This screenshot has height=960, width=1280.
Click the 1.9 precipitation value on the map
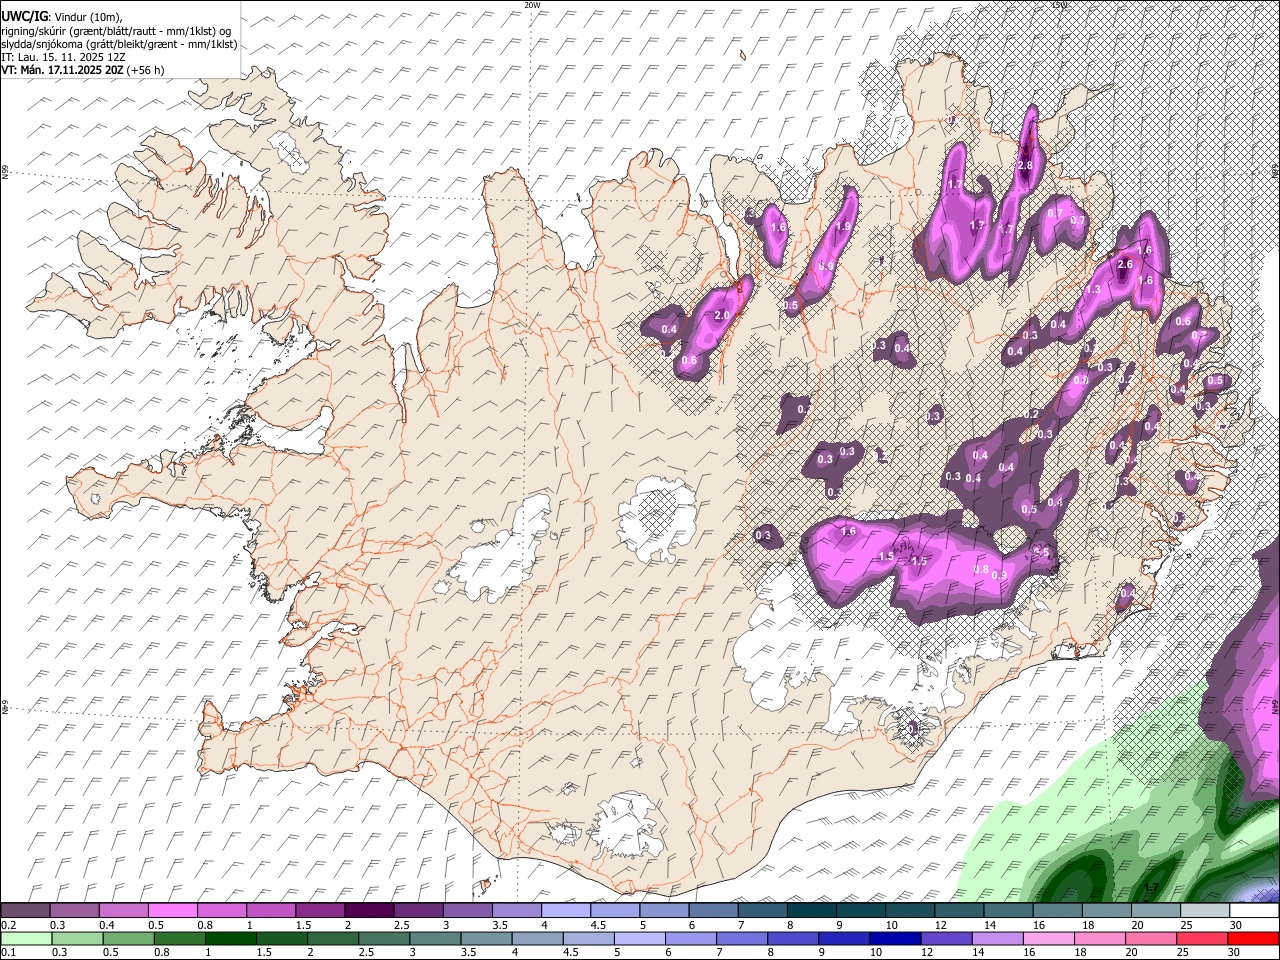pos(843,227)
